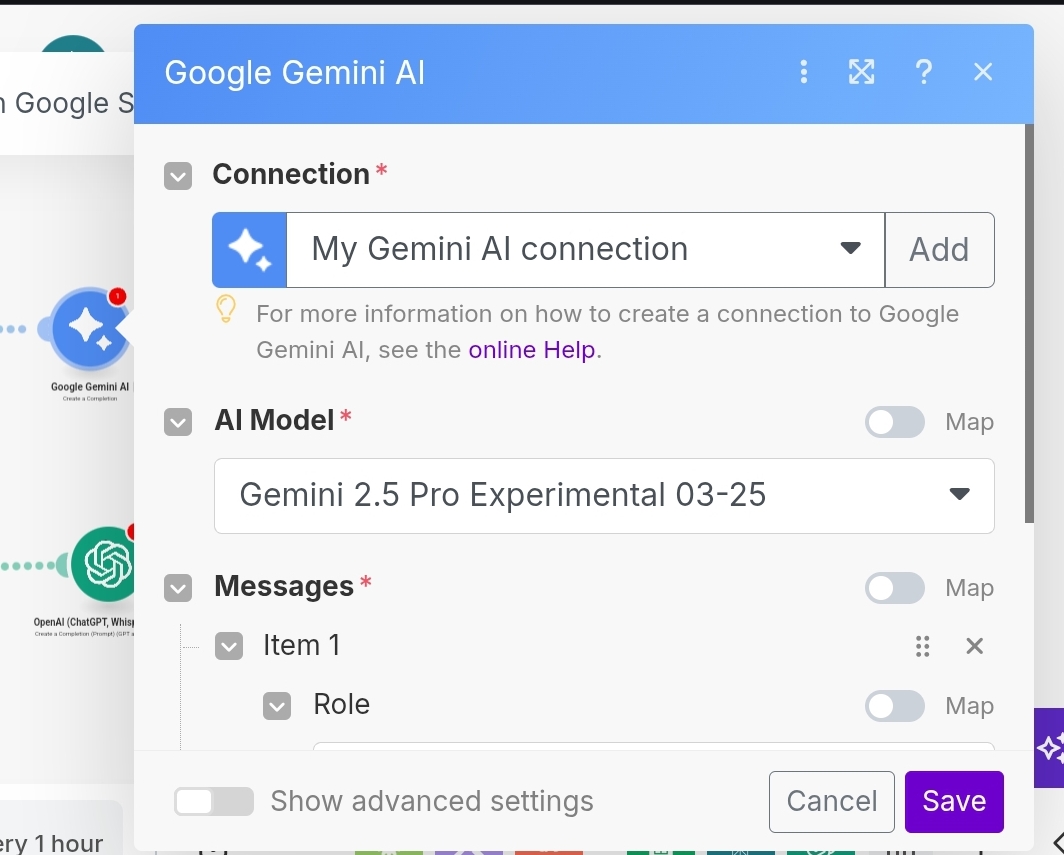Collapse the AI Model section
Viewport: 1064px width, 855px height.
click(178, 422)
